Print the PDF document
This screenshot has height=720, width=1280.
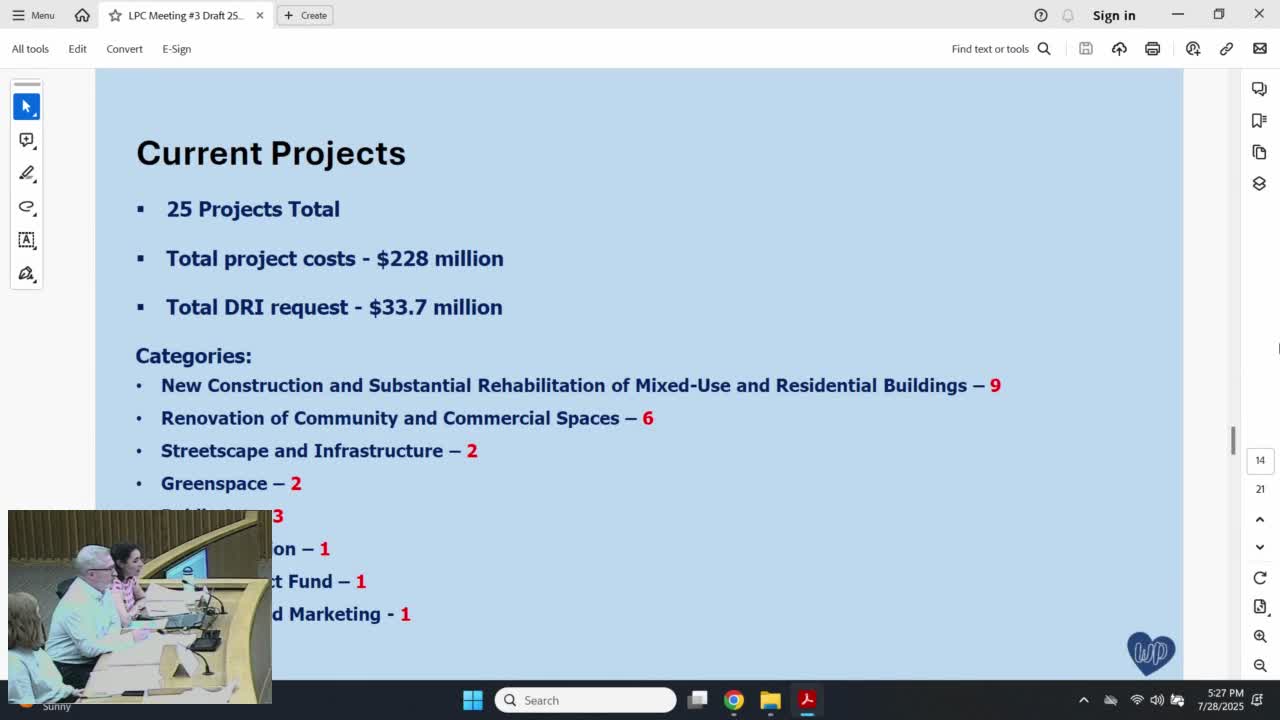(1153, 48)
